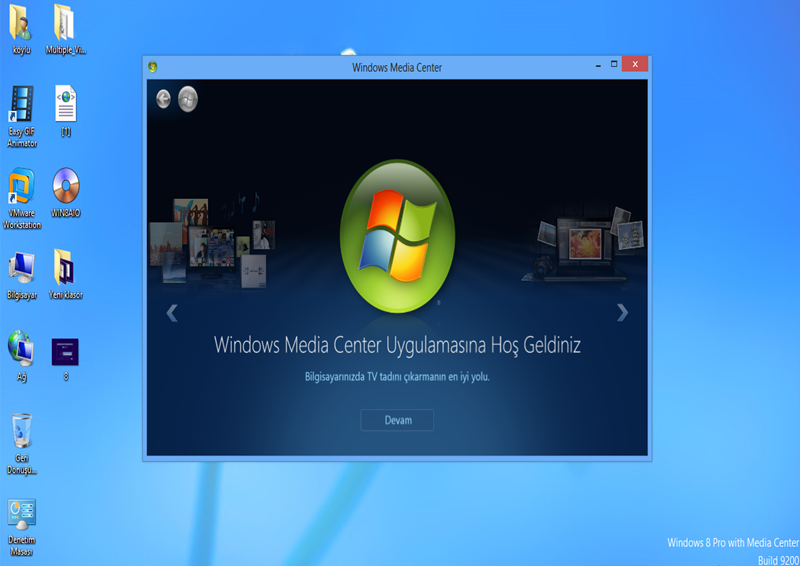Open the file named 8

[x=65, y=358]
